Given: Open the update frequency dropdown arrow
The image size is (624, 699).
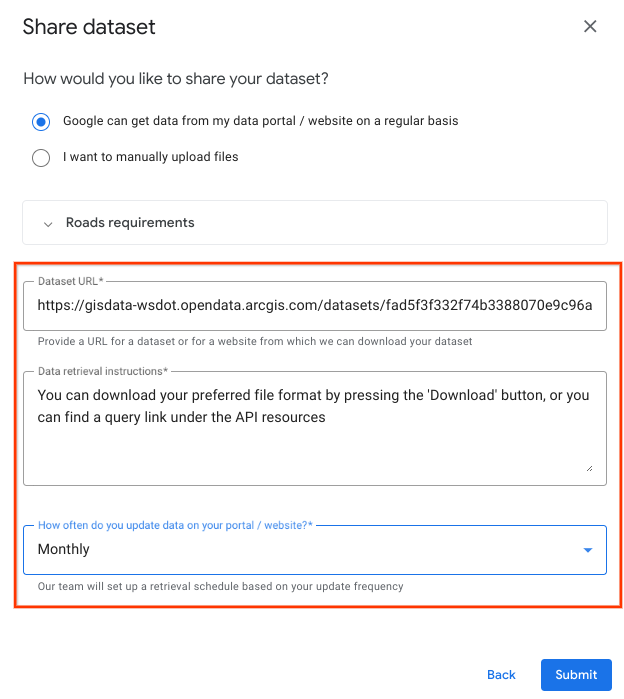Looking at the screenshot, I should (587, 550).
